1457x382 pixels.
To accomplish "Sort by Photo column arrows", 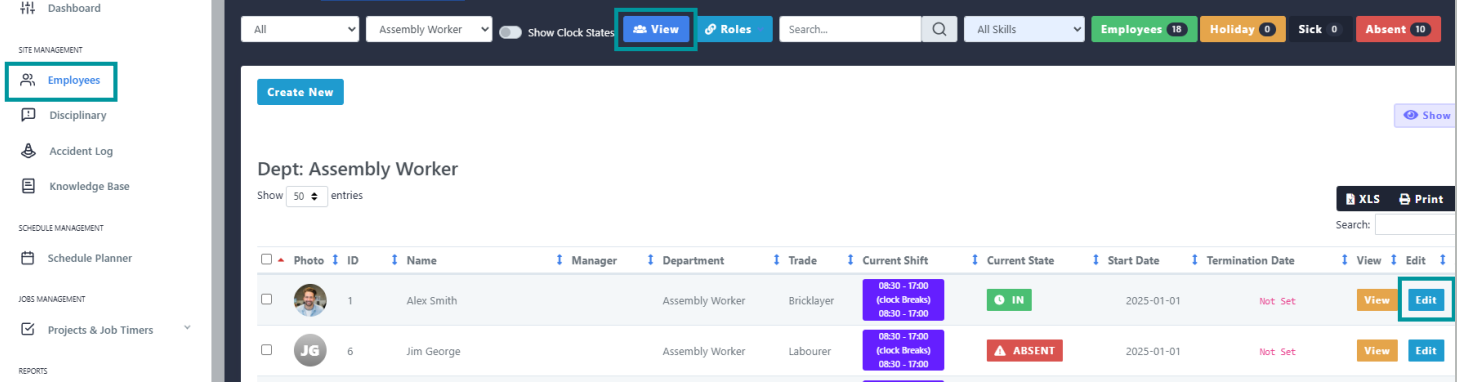I will point(335,260).
